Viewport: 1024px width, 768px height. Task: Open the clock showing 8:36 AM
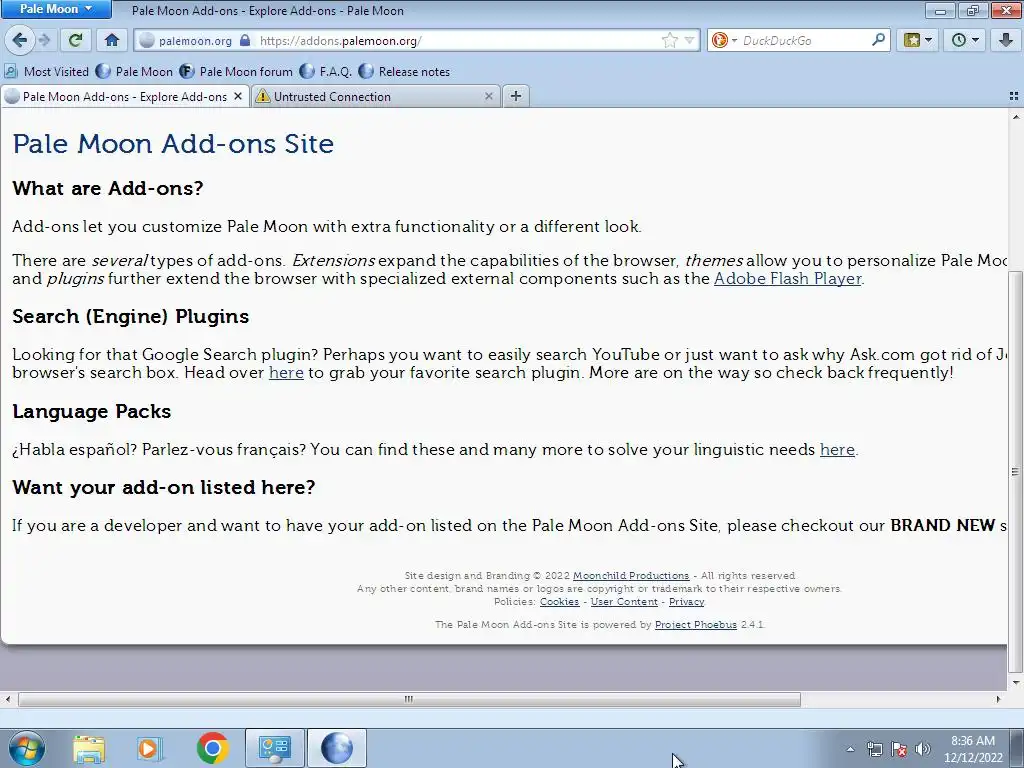click(973, 749)
